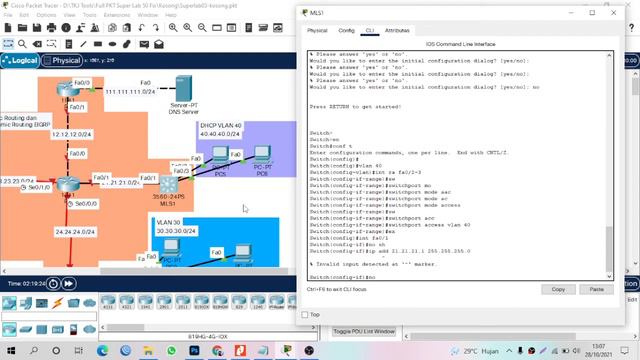Switch to Physical workspace view

point(62,60)
